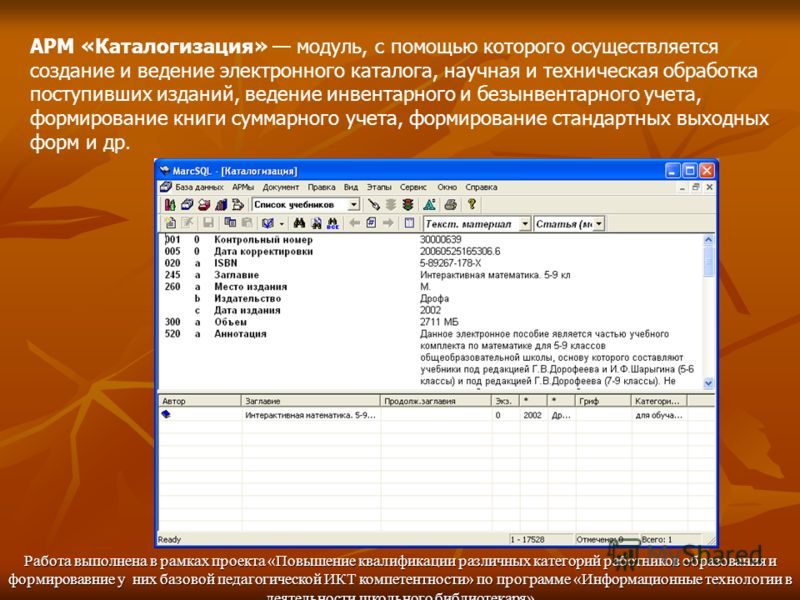Open the Документ menu
The width and height of the screenshot is (800, 600).
click(281, 187)
